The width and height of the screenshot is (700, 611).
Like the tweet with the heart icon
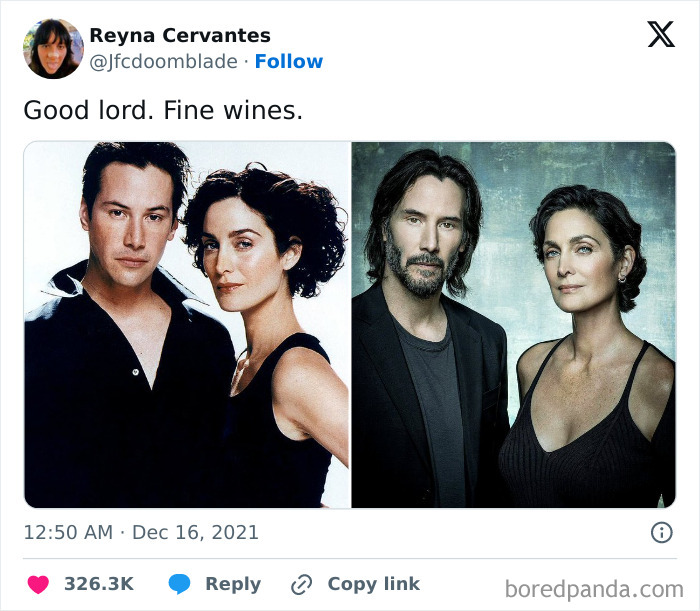click(40, 584)
